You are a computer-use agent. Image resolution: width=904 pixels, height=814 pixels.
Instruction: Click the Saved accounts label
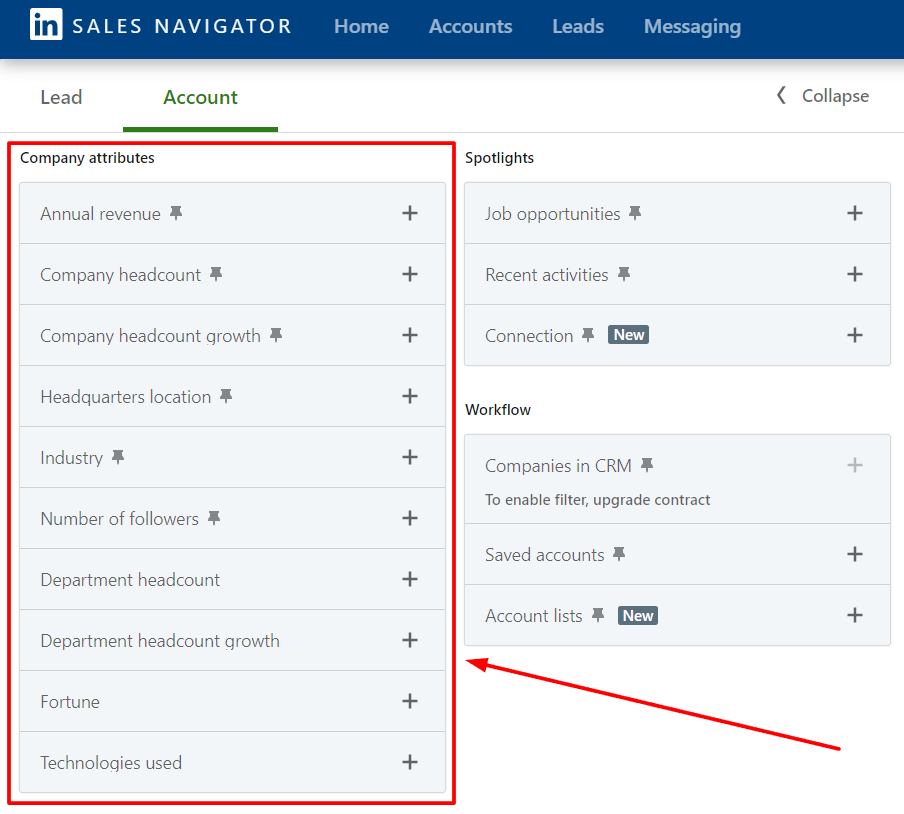[544, 555]
